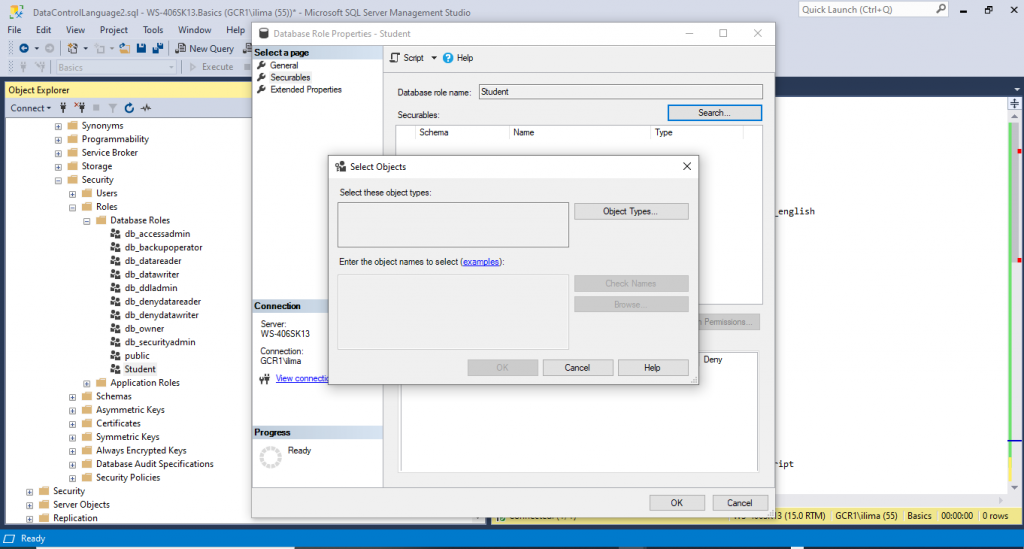1024x549 pixels.
Task: Click the Student role icon in tree
Action: [x=116, y=369]
